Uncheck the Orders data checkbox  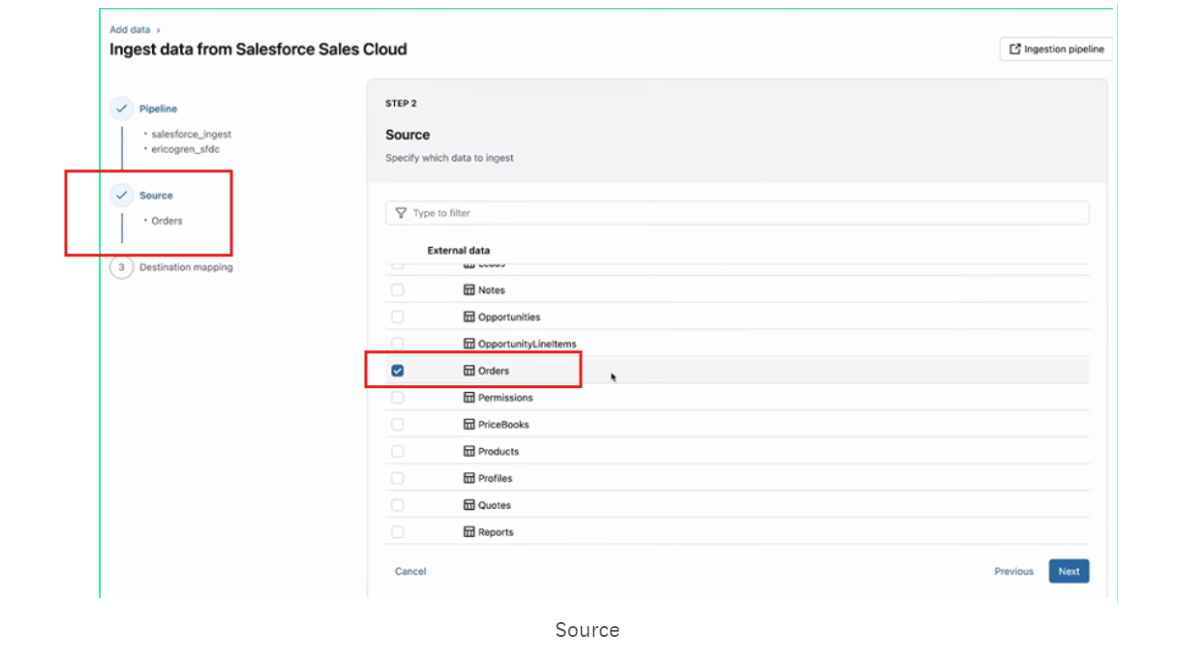(x=397, y=370)
